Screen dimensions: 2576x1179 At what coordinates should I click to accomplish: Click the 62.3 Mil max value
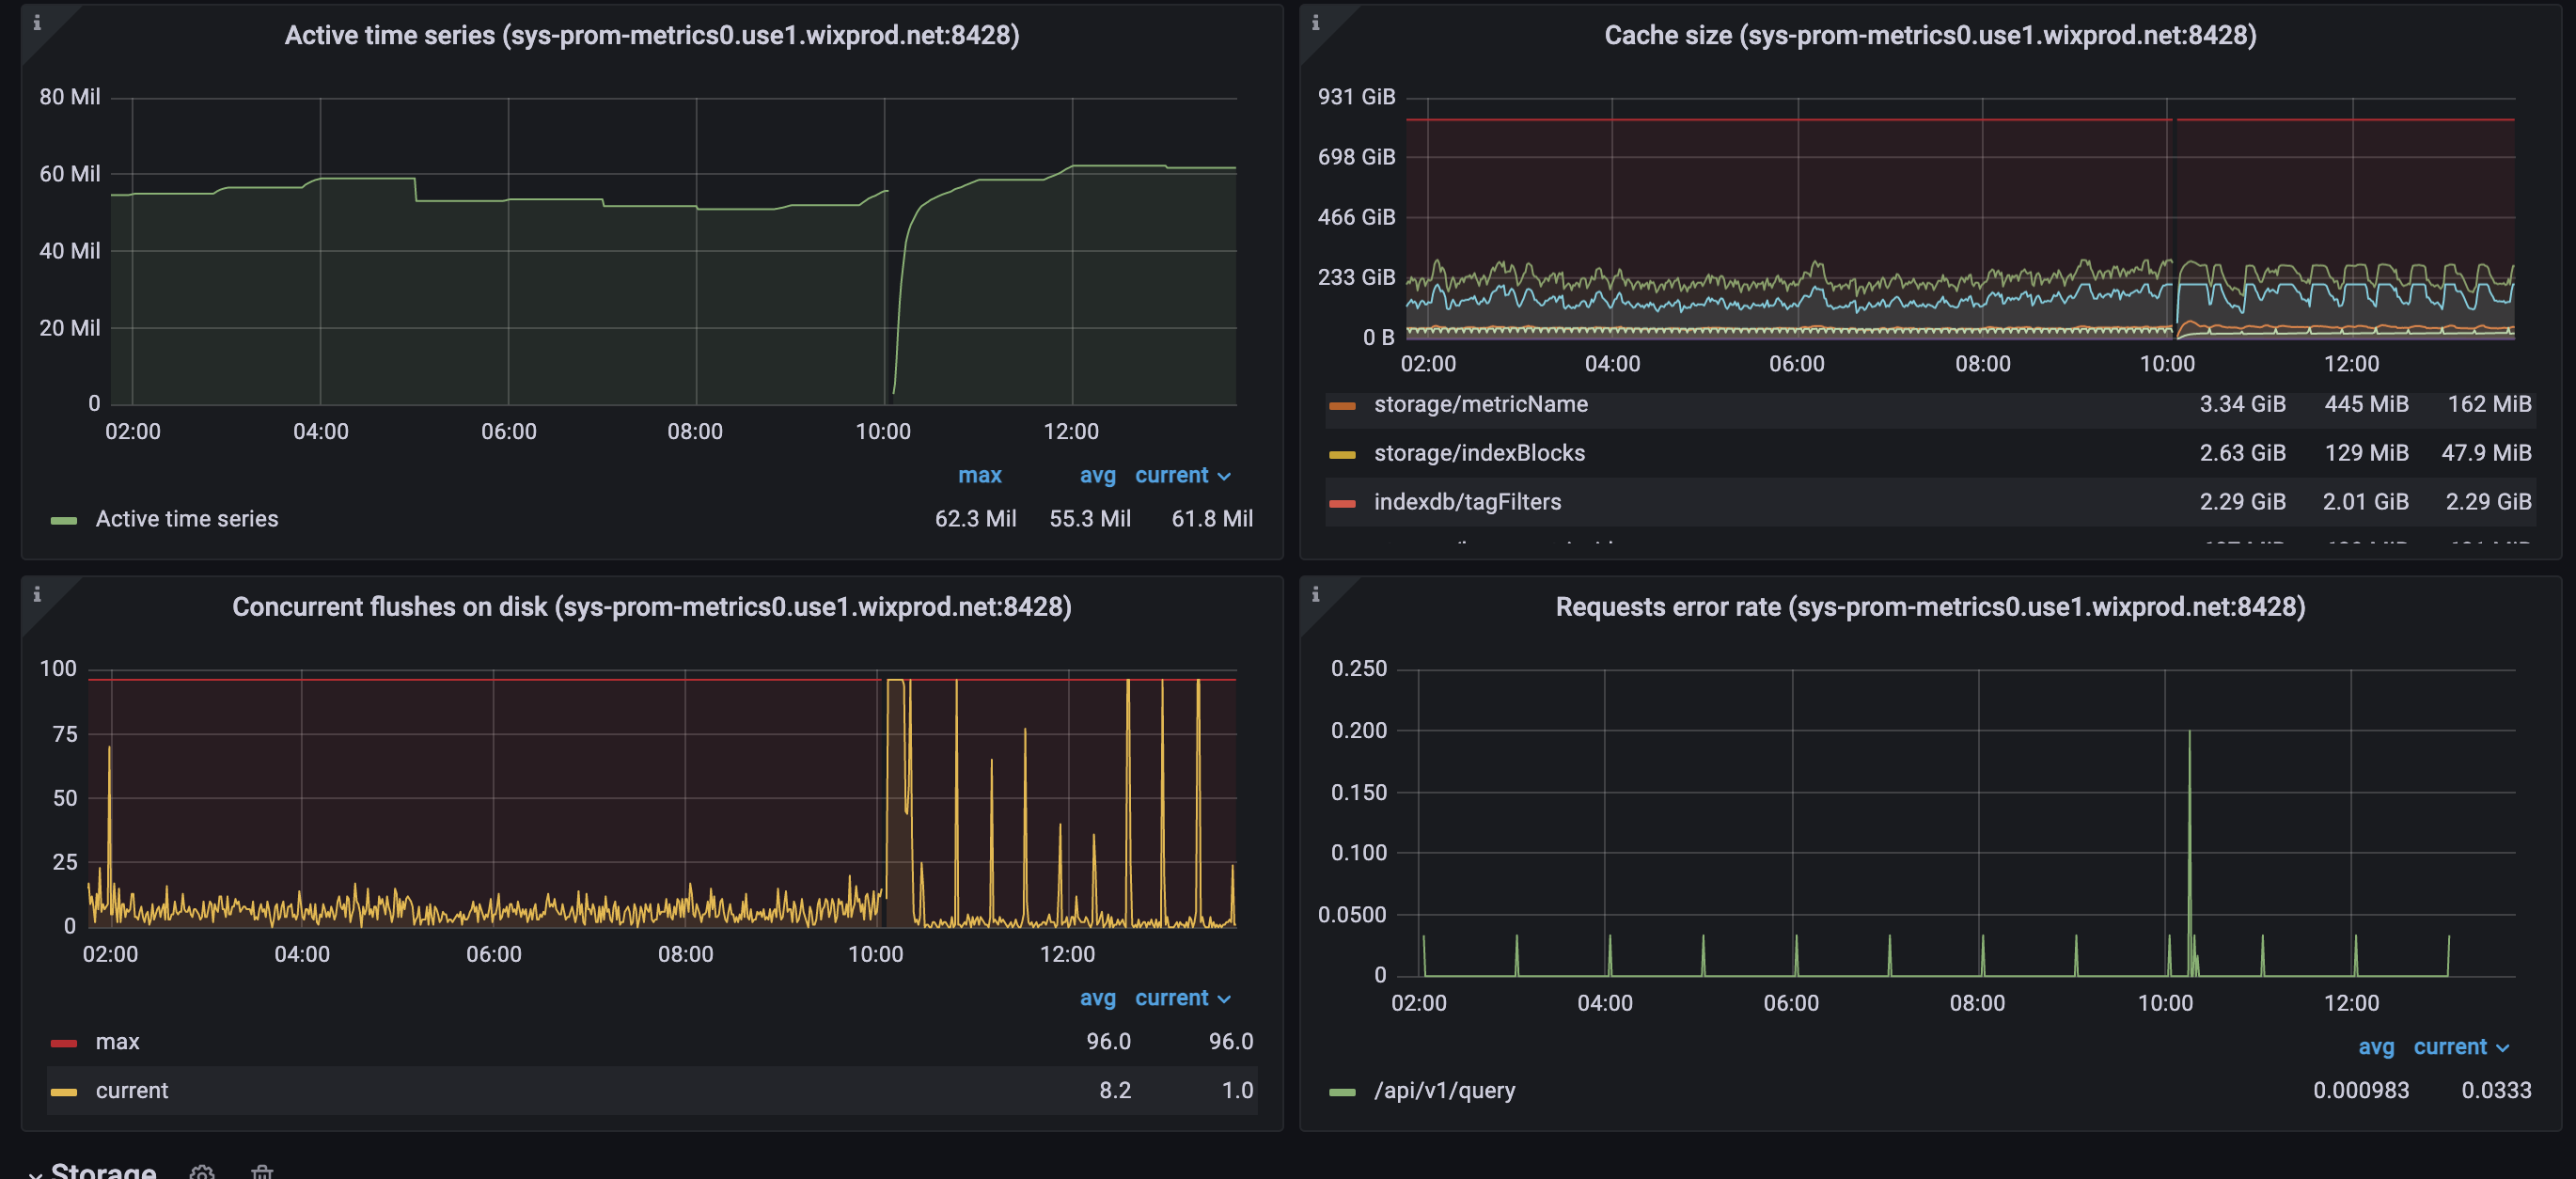975,519
